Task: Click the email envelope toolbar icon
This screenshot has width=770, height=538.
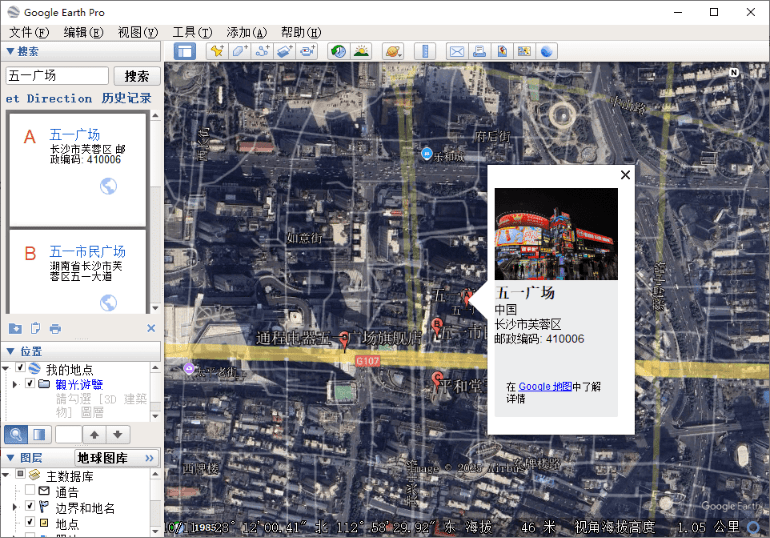Action: click(x=457, y=51)
